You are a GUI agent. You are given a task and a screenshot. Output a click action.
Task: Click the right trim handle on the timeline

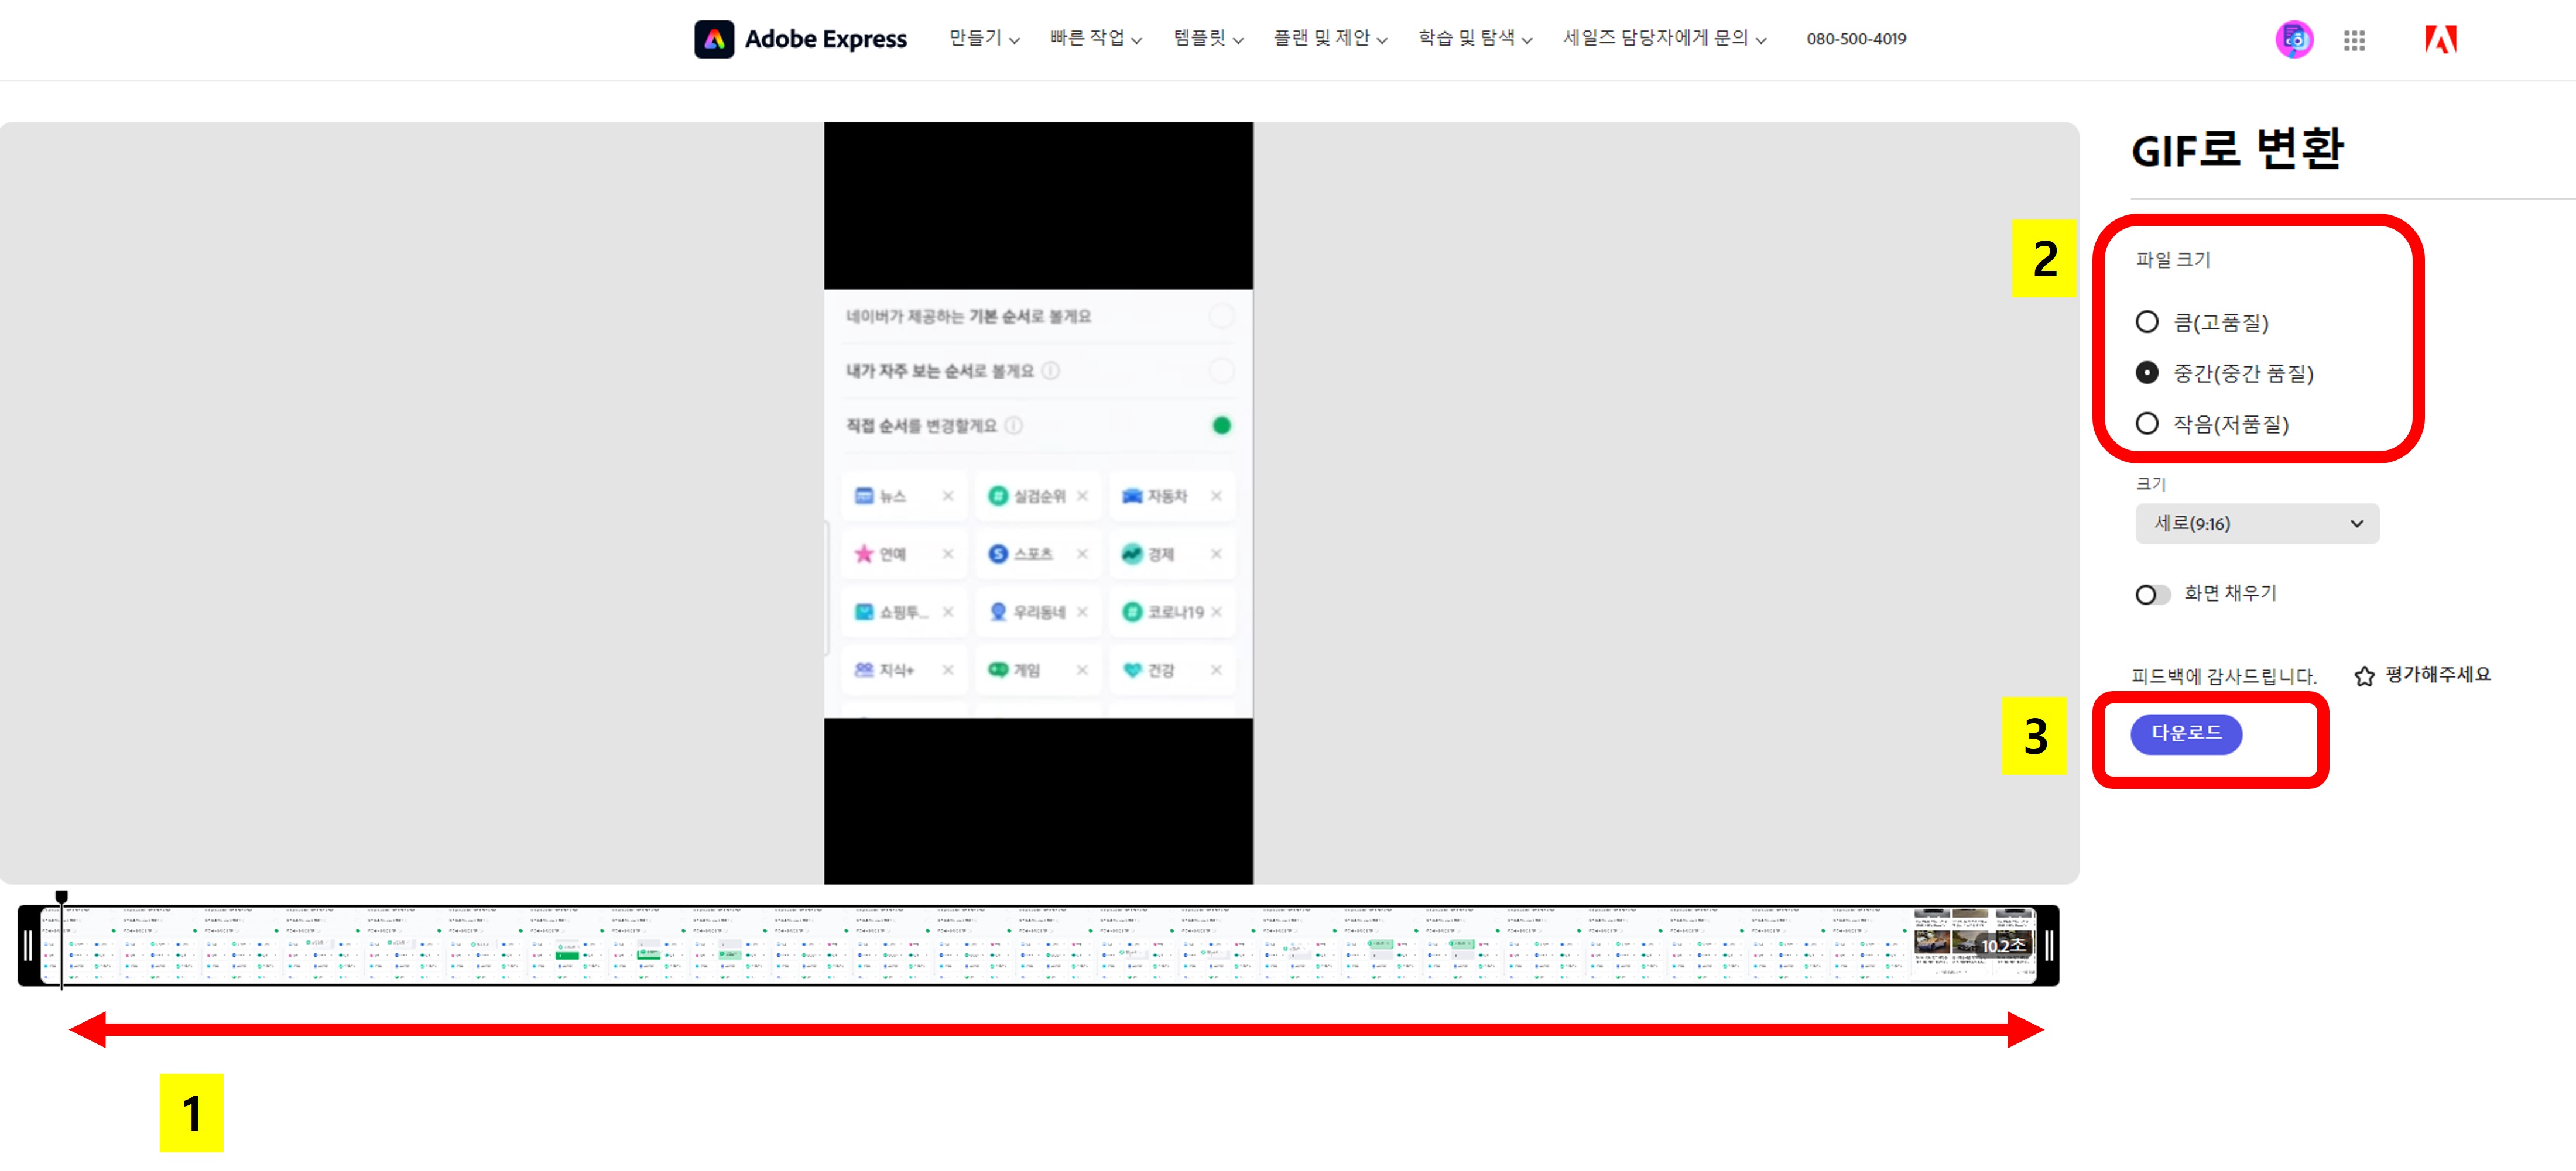[2049, 945]
